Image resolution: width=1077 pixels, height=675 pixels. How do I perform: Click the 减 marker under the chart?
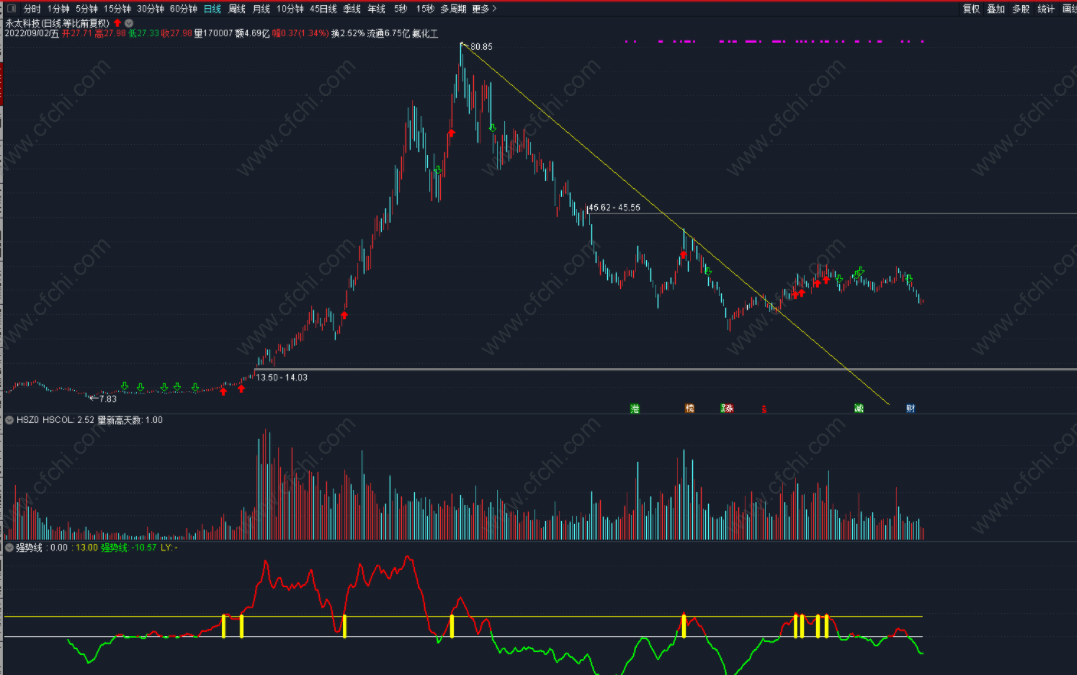click(859, 409)
